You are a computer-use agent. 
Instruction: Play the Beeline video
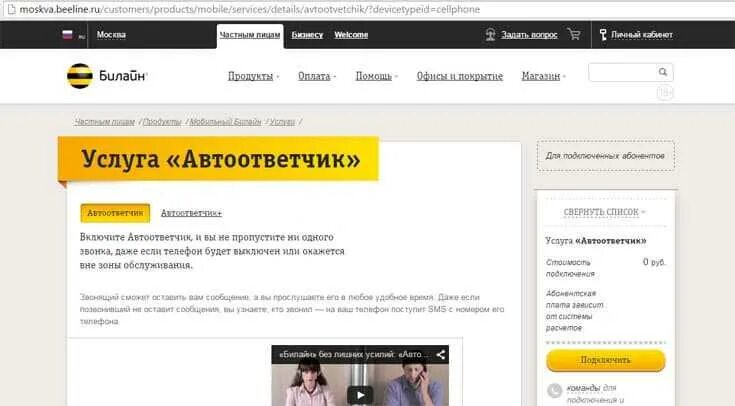pyautogui.click(x=360, y=395)
